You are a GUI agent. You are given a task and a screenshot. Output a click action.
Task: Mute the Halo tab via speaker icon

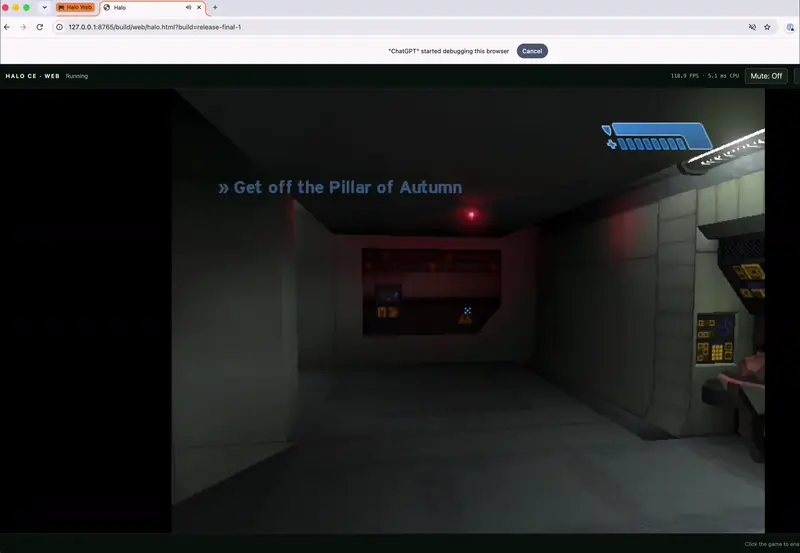[188, 8]
